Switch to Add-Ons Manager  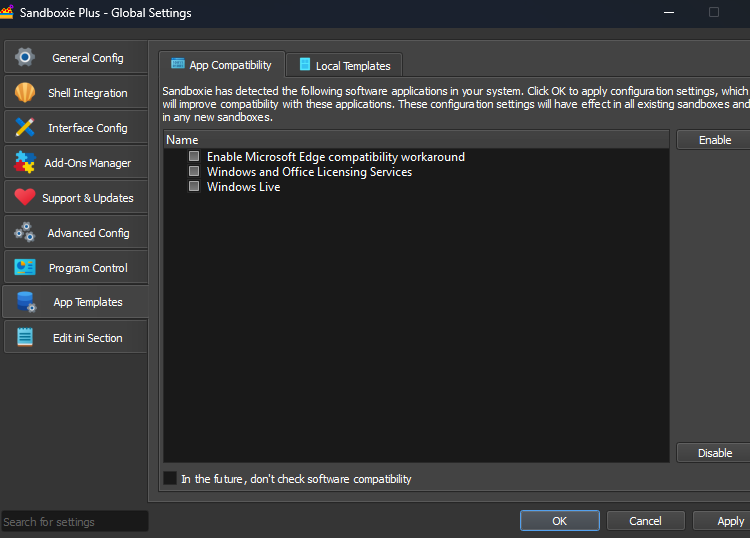coord(76,162)
